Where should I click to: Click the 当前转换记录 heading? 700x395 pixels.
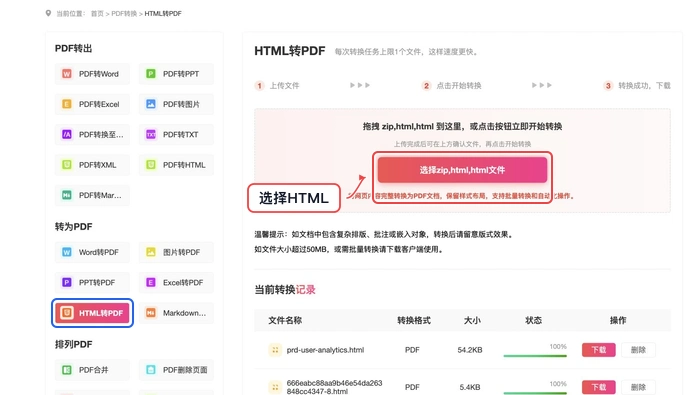285,290
